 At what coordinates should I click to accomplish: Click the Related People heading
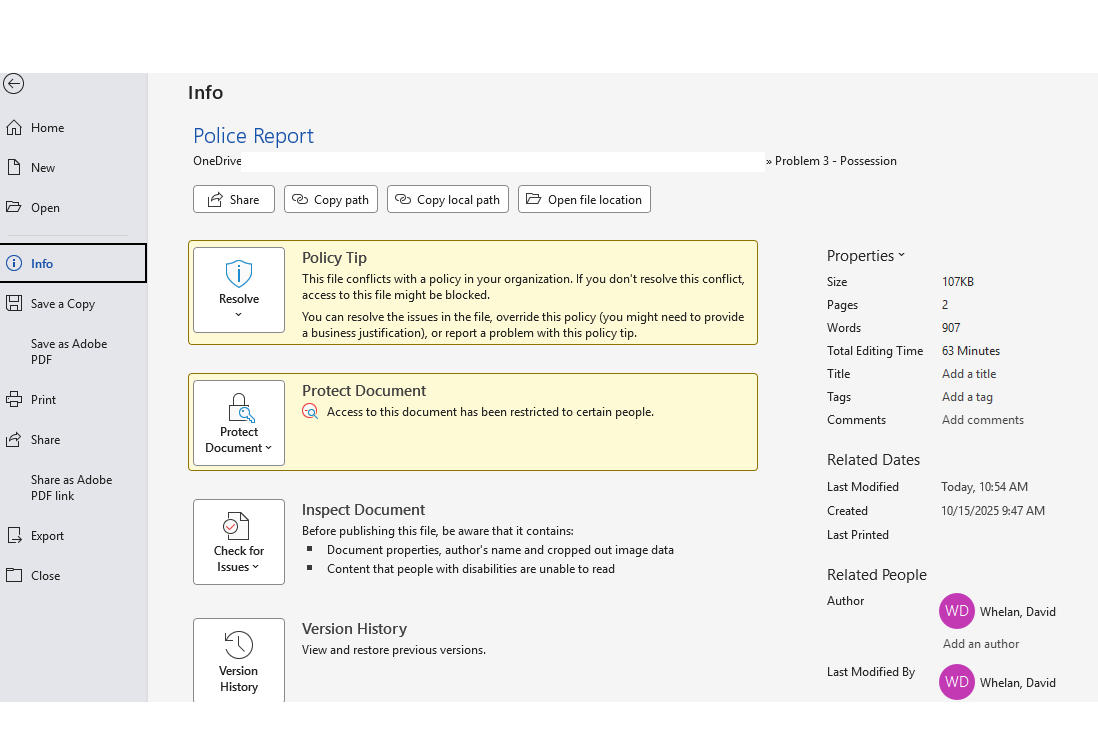tap(877, 575)
